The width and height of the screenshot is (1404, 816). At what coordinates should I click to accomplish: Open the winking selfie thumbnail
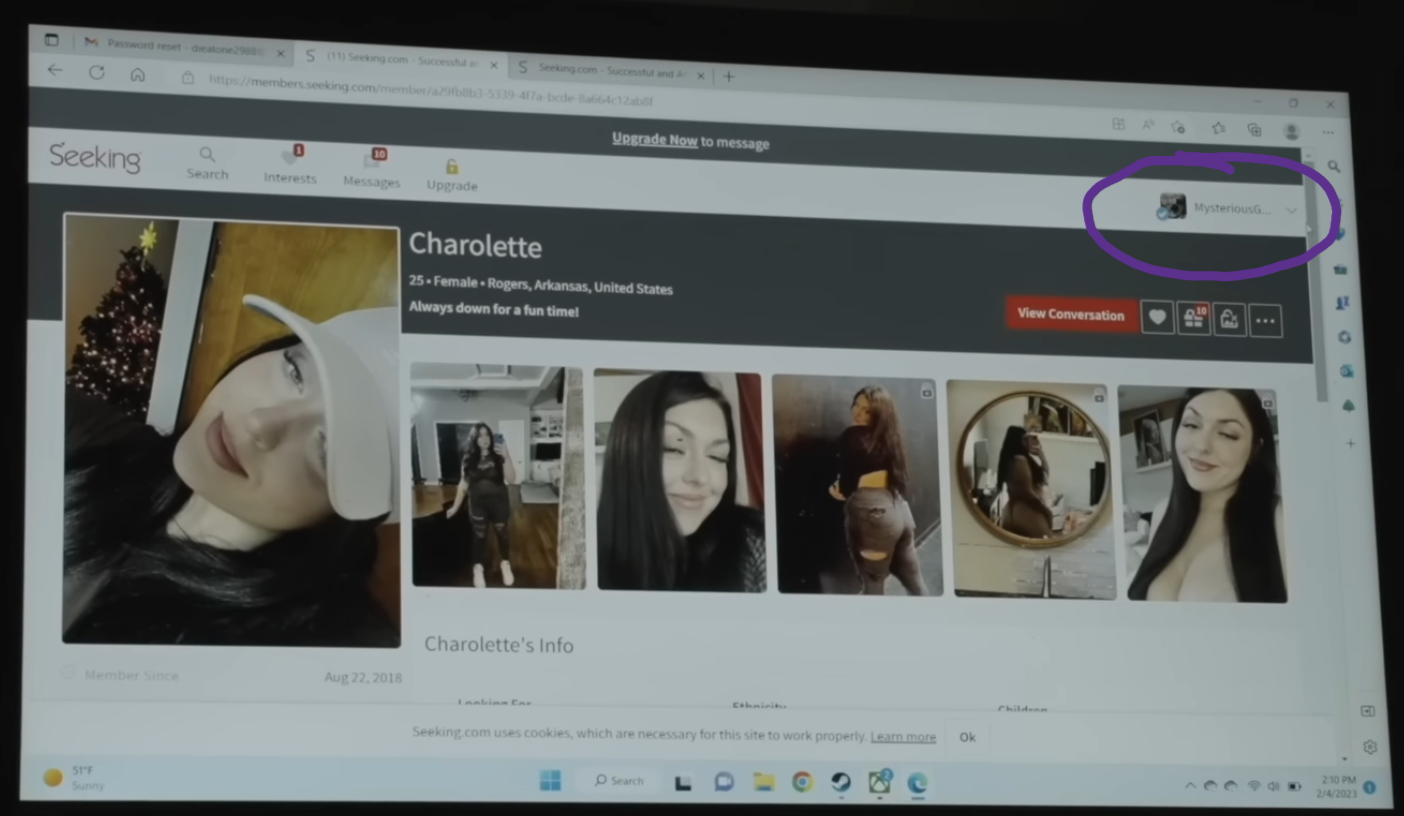click(x=1203, y=494)
